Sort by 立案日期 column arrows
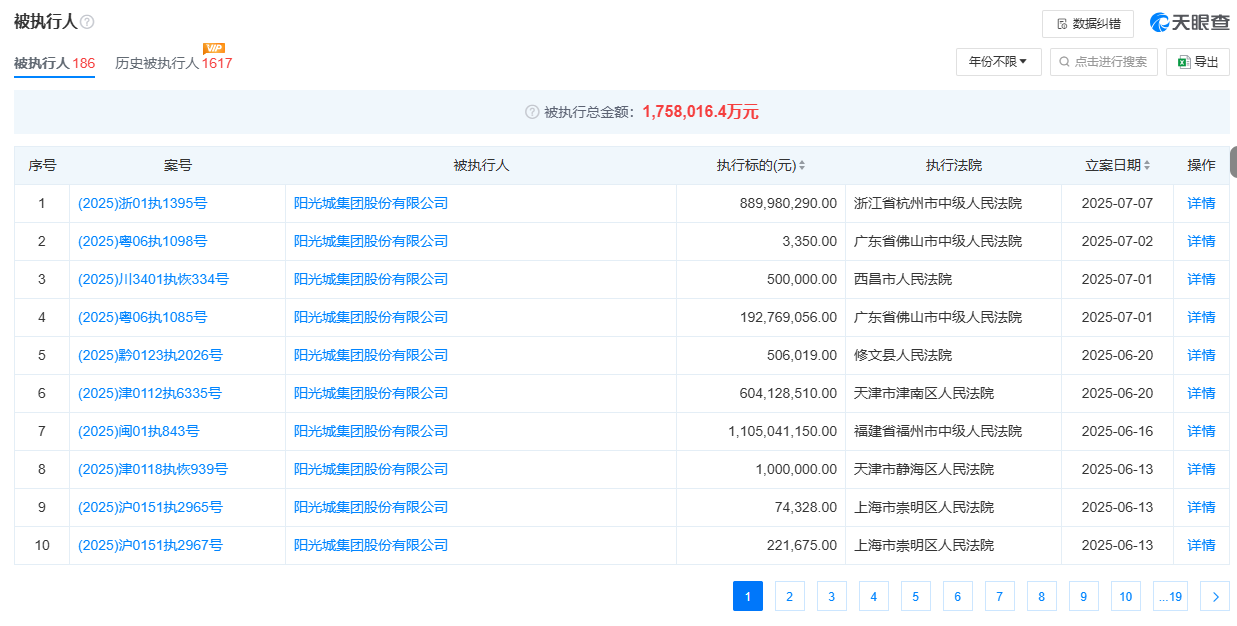The image size is (1237, 626). pyautogui.click(x=1146, y=166)
